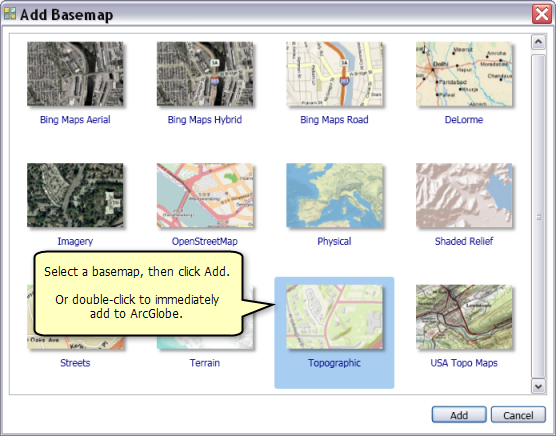Screen dimensions: 556x436
Task: Click the Shaded Relief text label
Action: click(x=464, y=241)
